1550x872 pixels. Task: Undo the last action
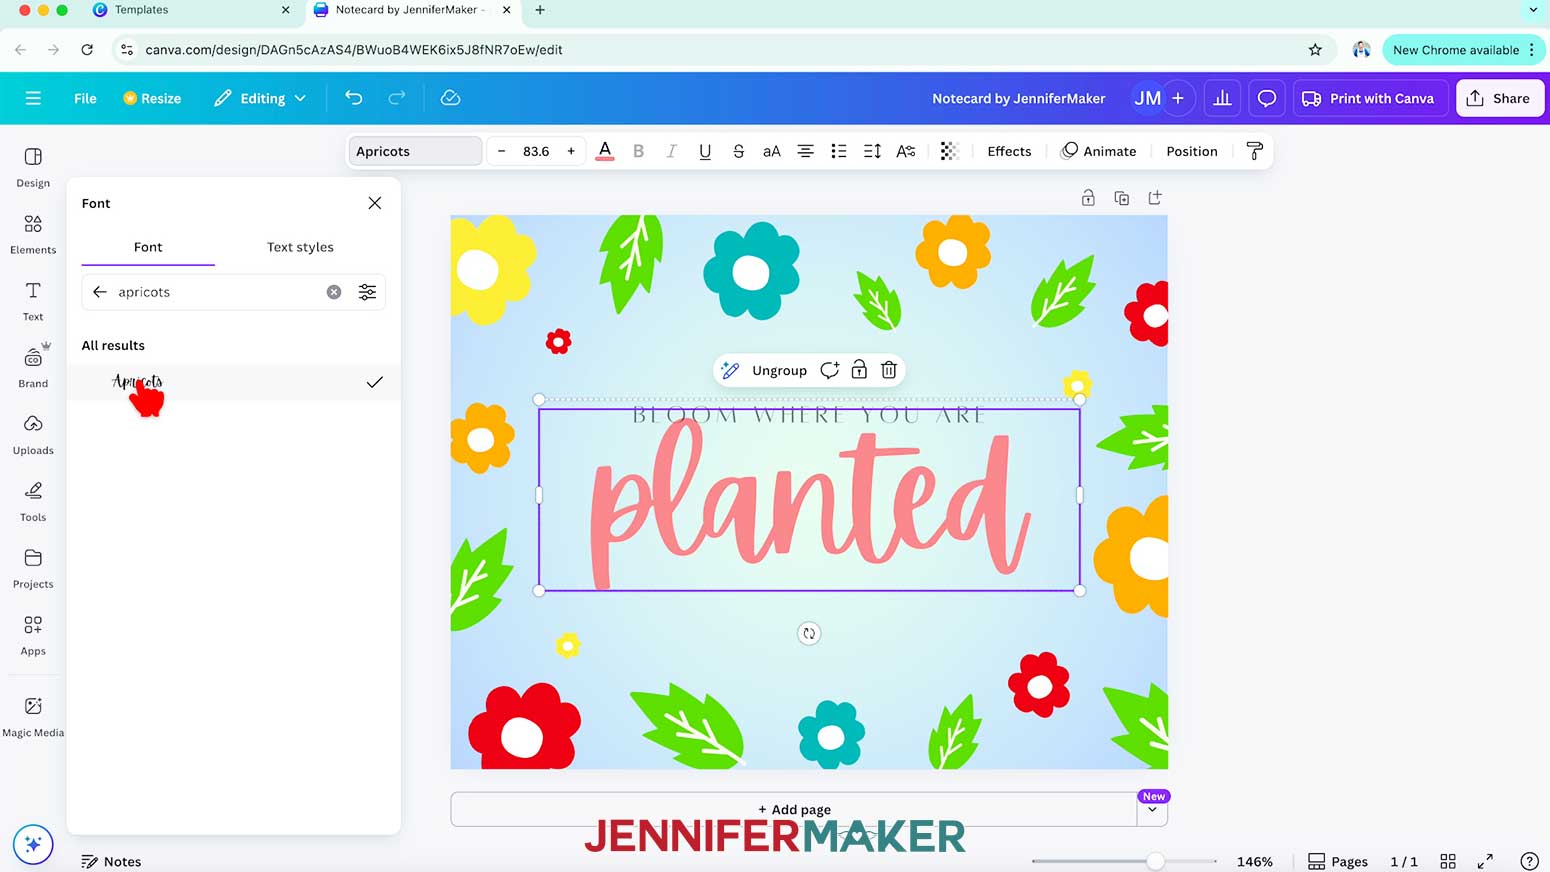pos(354,98)
